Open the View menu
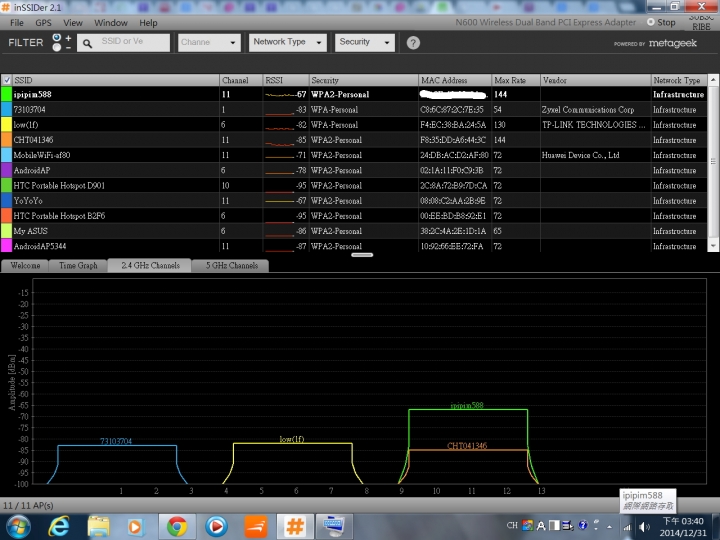The width and height of the screenshot is (720, 540). coord(73,22)
